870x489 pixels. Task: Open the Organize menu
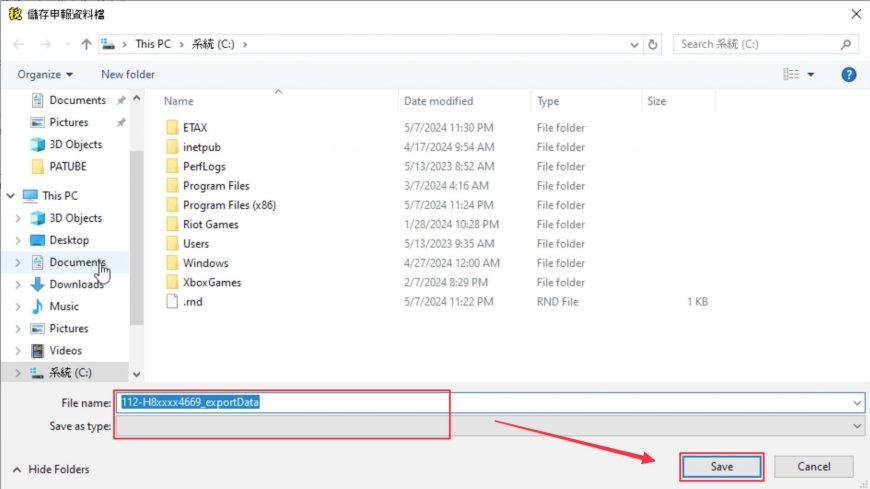44,74
